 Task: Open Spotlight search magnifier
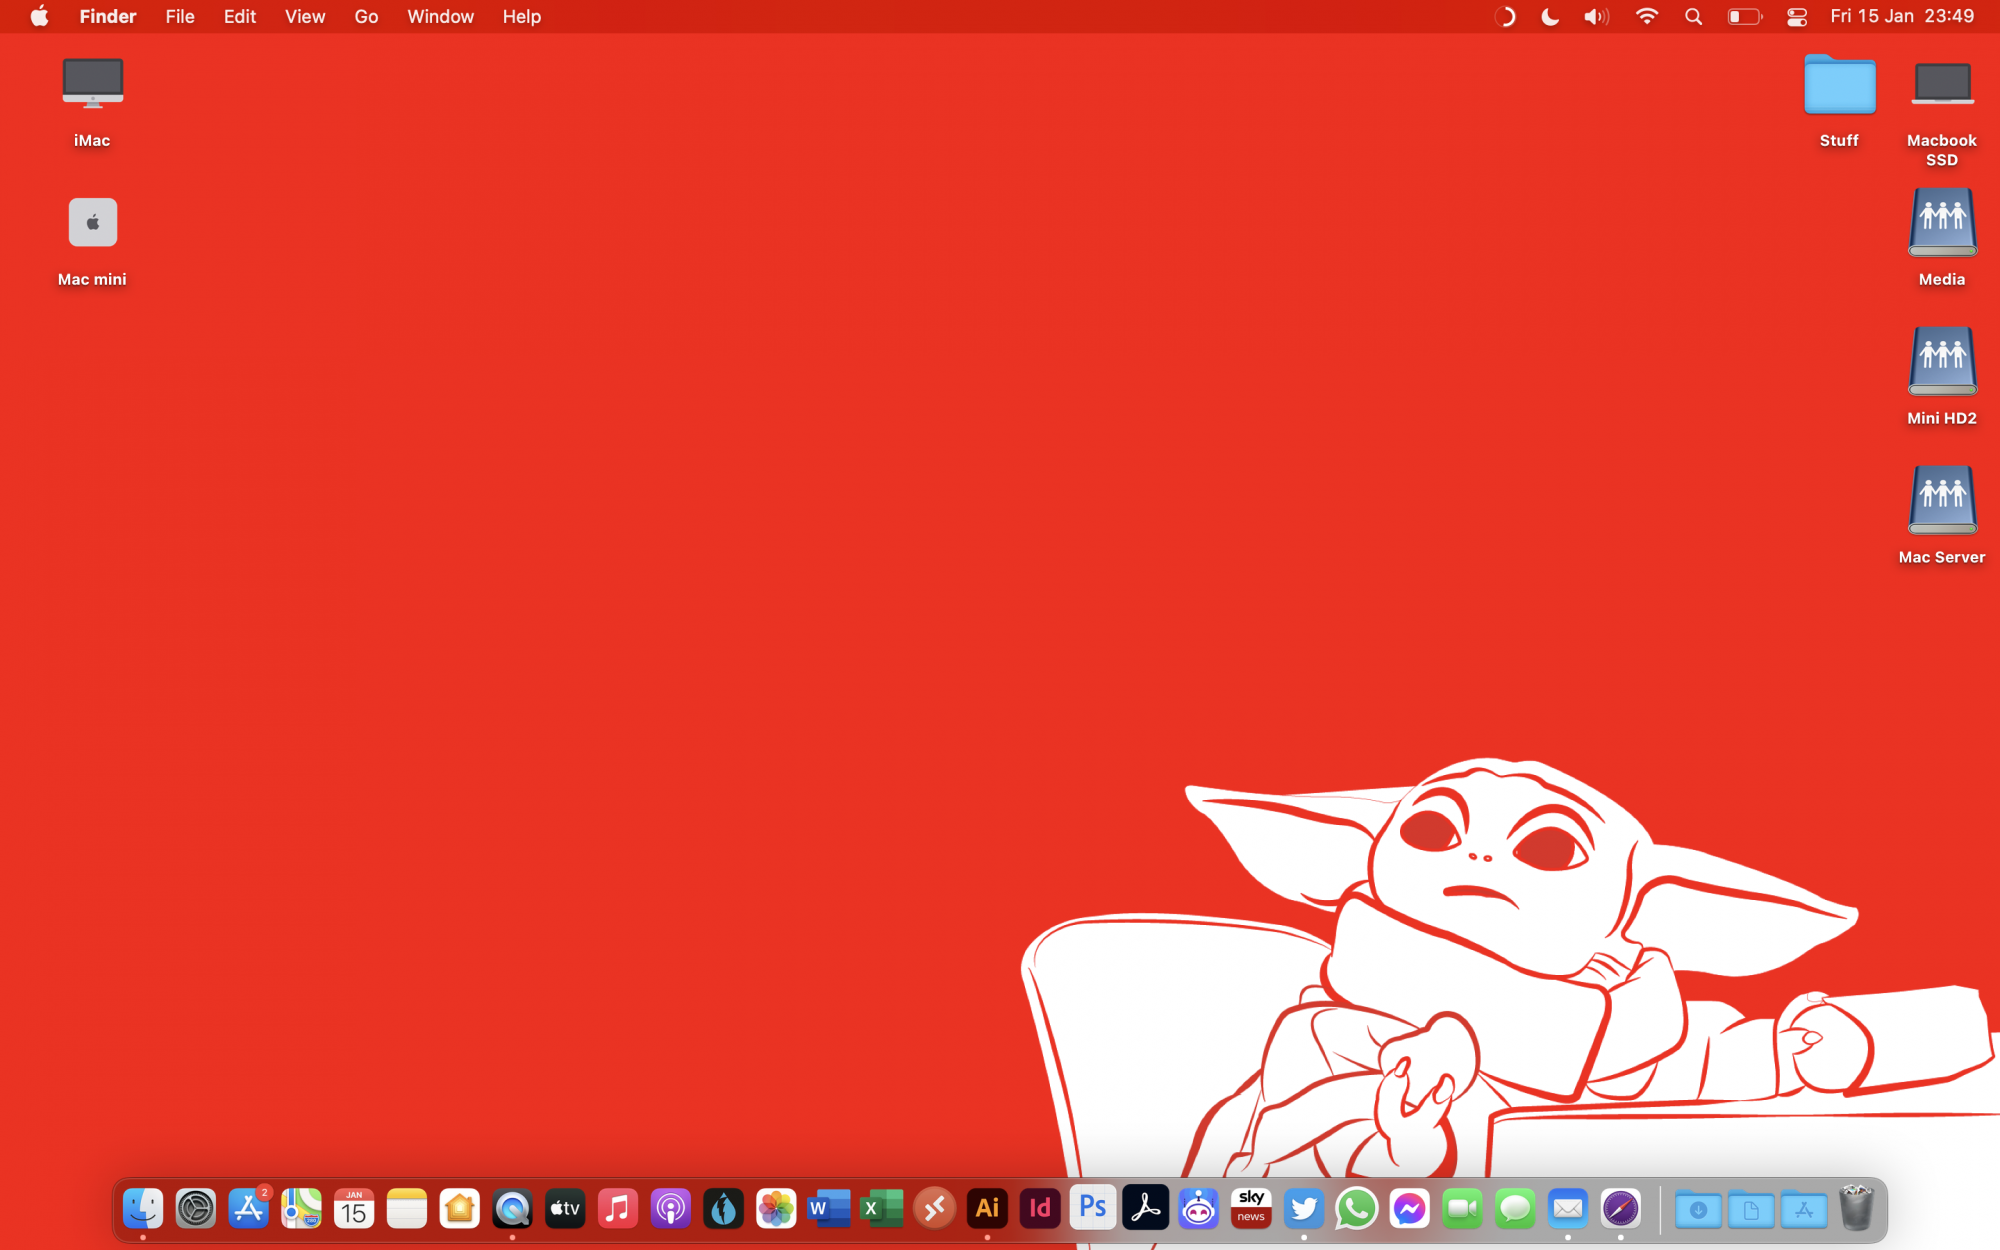[x=1693, y=16]
